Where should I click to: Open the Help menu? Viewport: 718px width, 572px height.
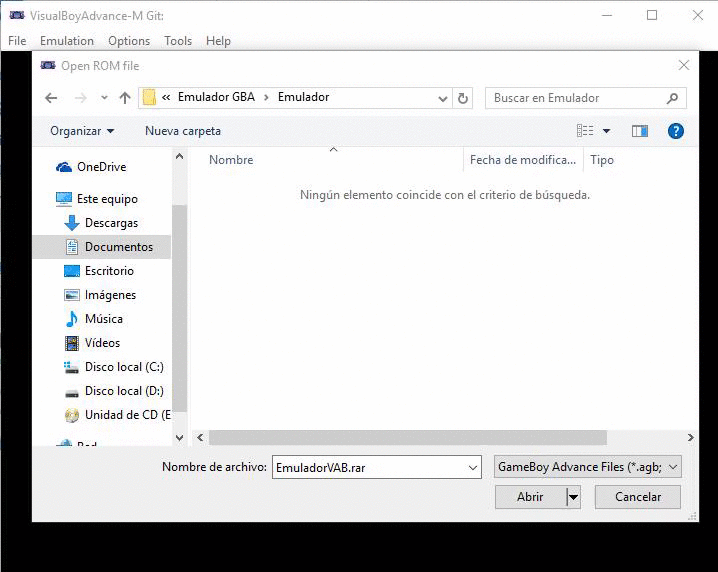218,41
